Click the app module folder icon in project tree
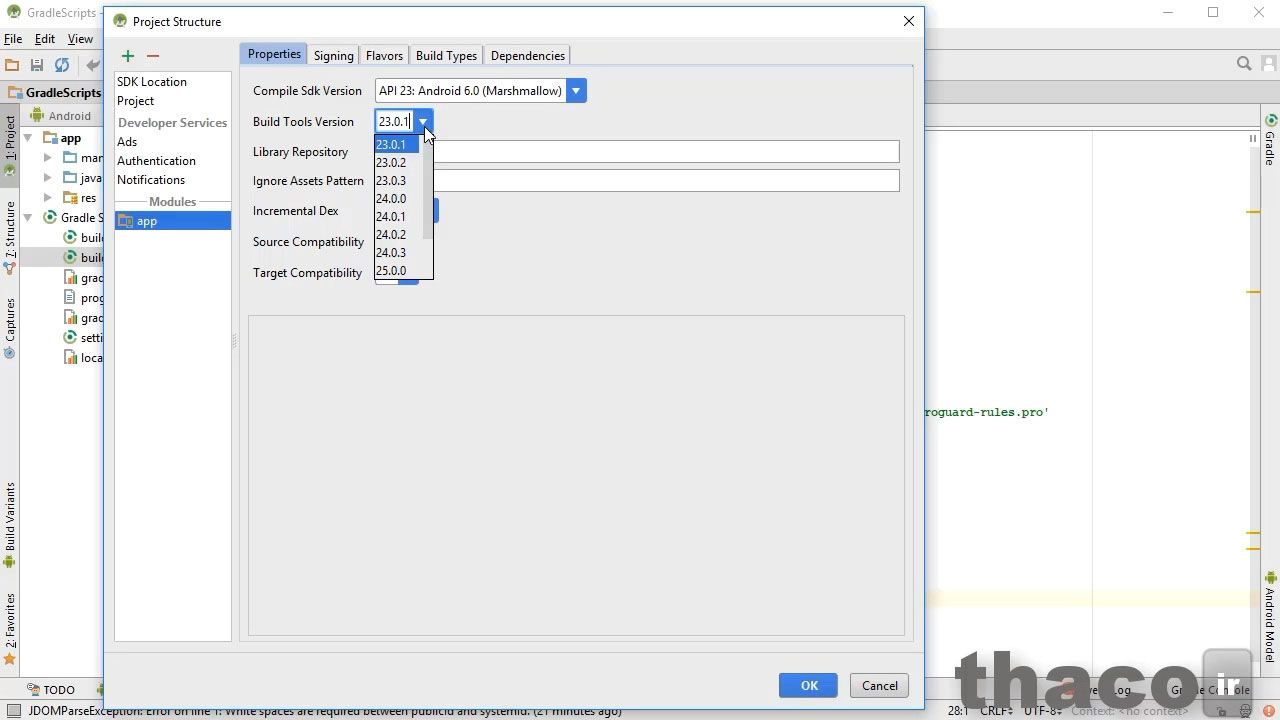1280x720 pixels. [x=50, y=138]
